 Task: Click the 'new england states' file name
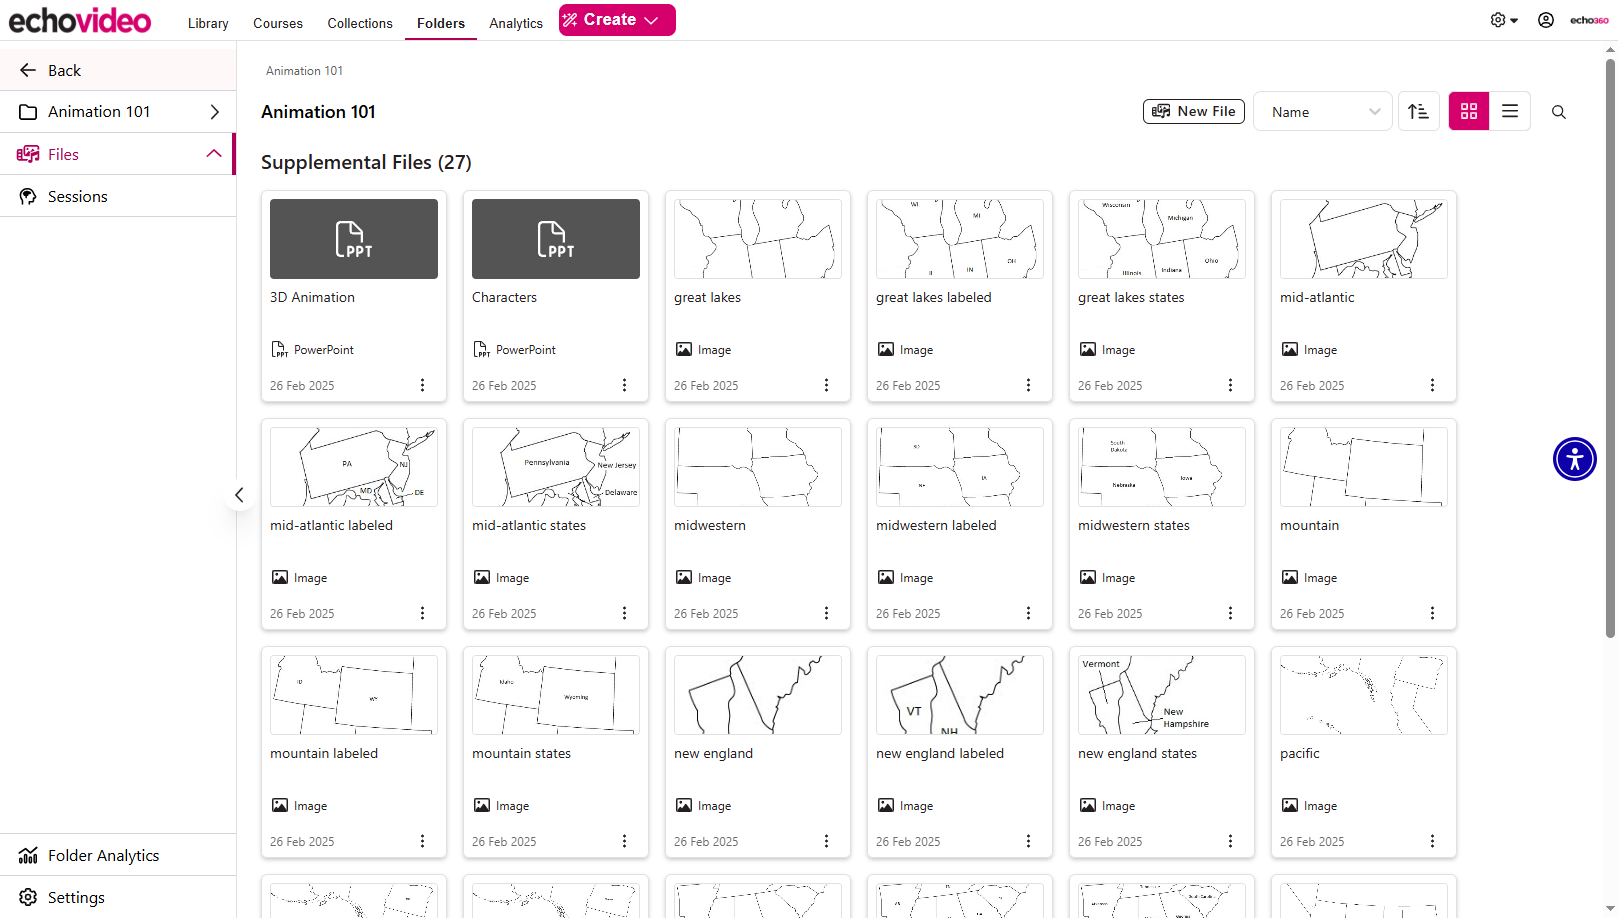coord(1137,754)
